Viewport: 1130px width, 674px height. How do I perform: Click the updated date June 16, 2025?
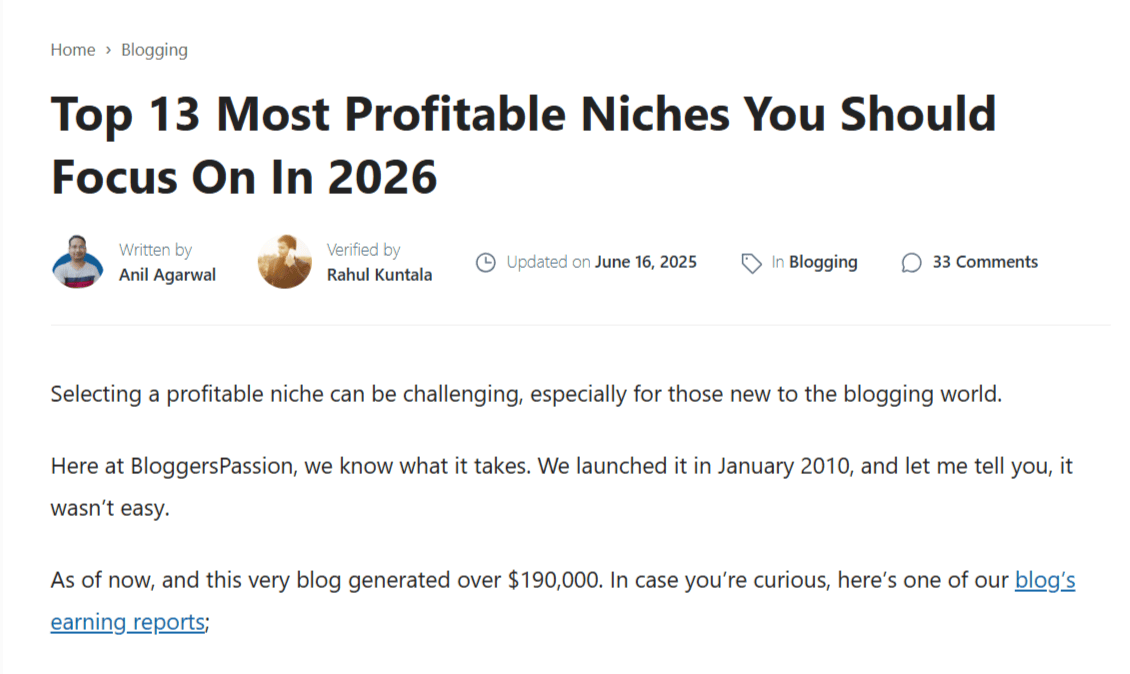(x=646, y=262)
